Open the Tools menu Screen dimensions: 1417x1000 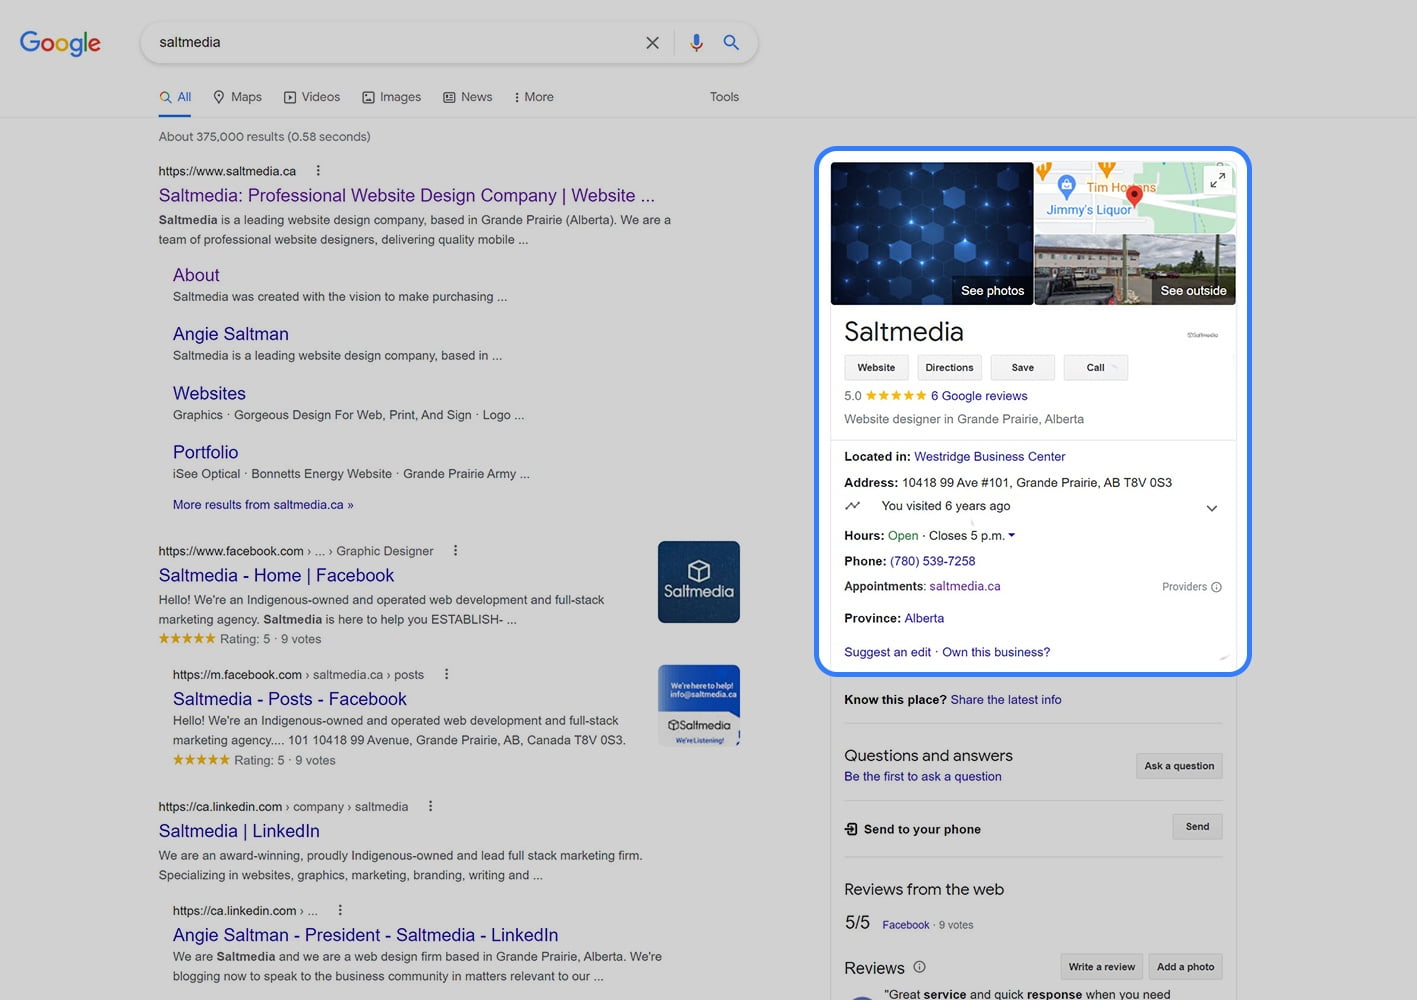pos(724,97)
